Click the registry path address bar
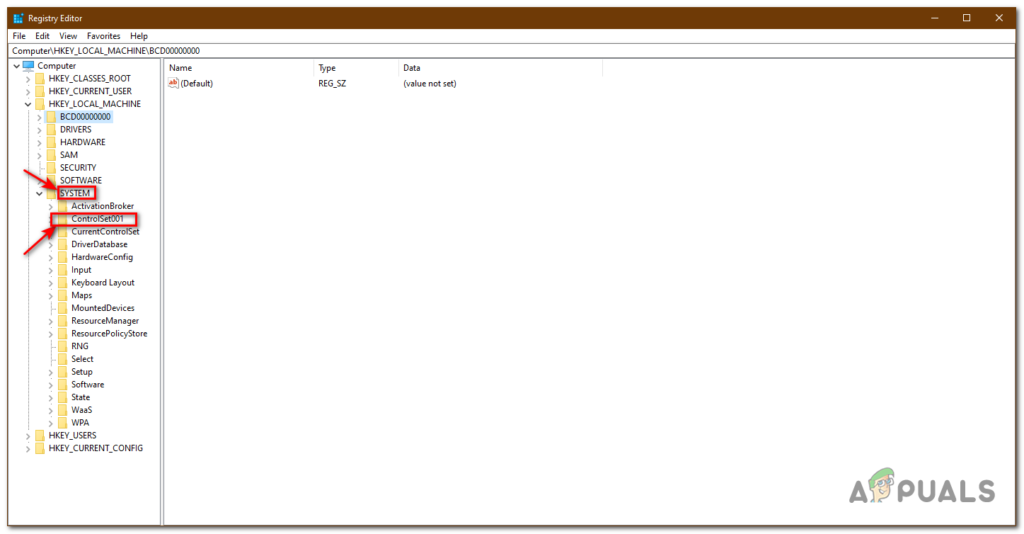Viewport: 1024px width, 534px height. pyautogui.click(x=512, y=50)
